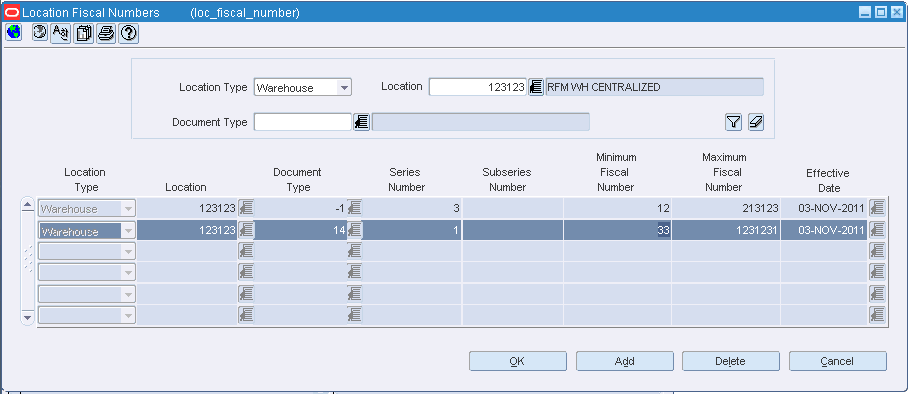Select the Minimum Fiscal Number cell showing 12
Image resolution: width=910 pixels, height=394 pixels.
tap(618, 208)
